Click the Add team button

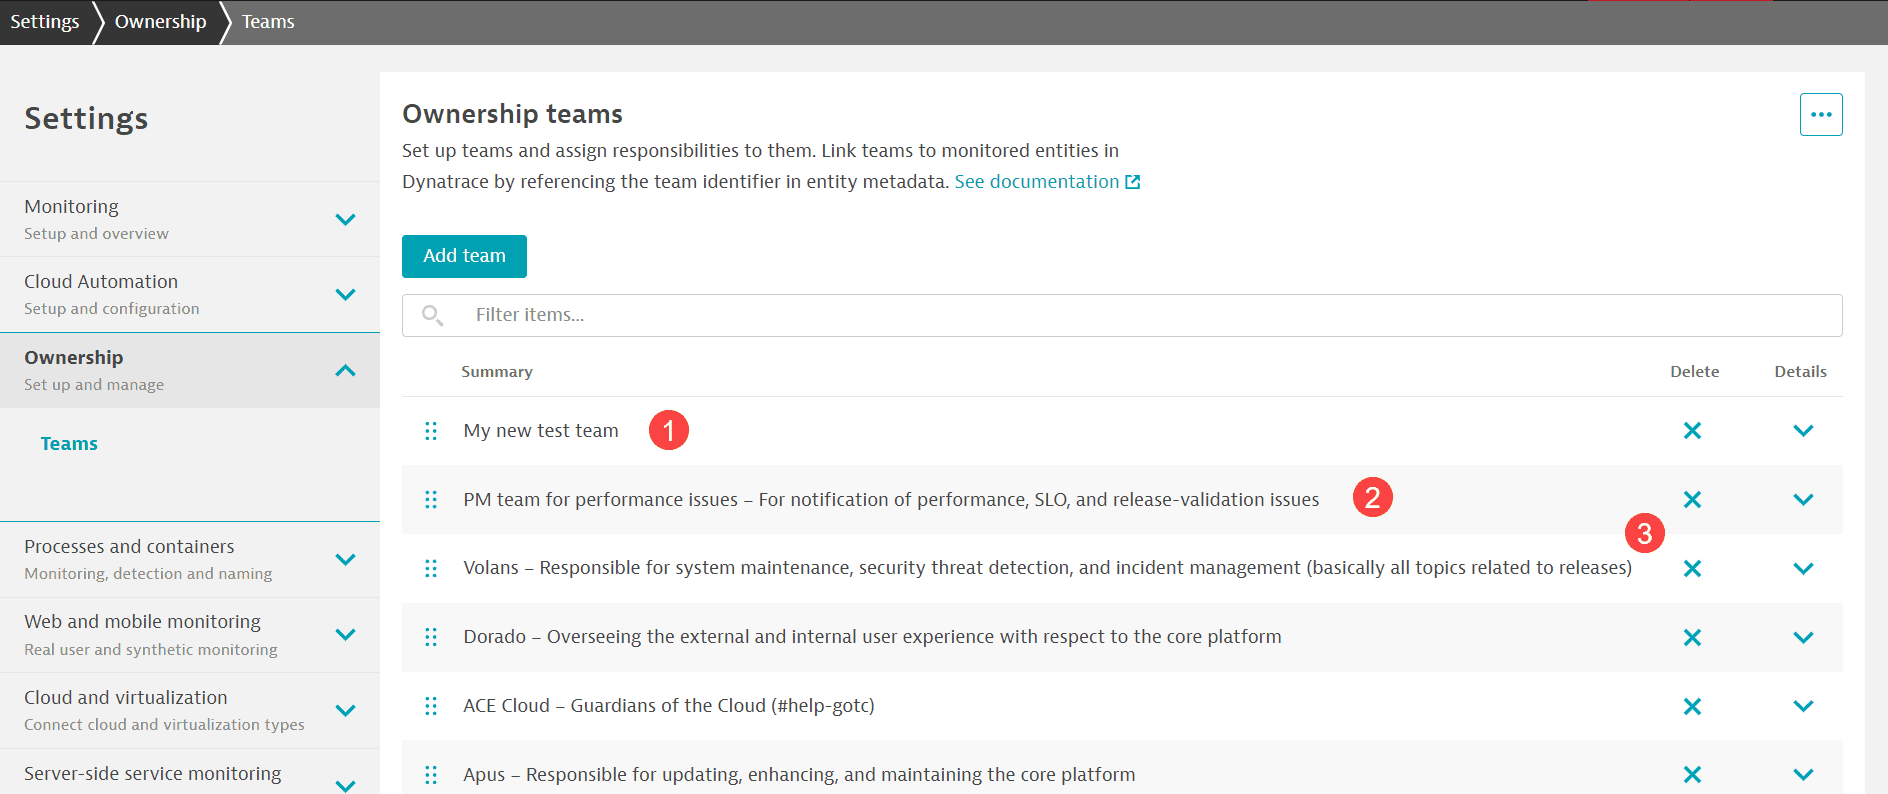464,256
